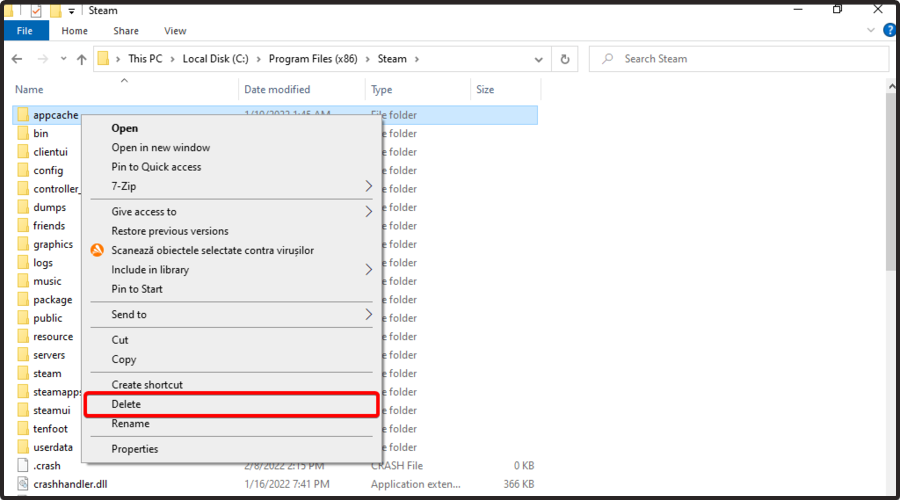Click Program Files (x86) breadcrumb
900x500 pixels.
point(313,59)
